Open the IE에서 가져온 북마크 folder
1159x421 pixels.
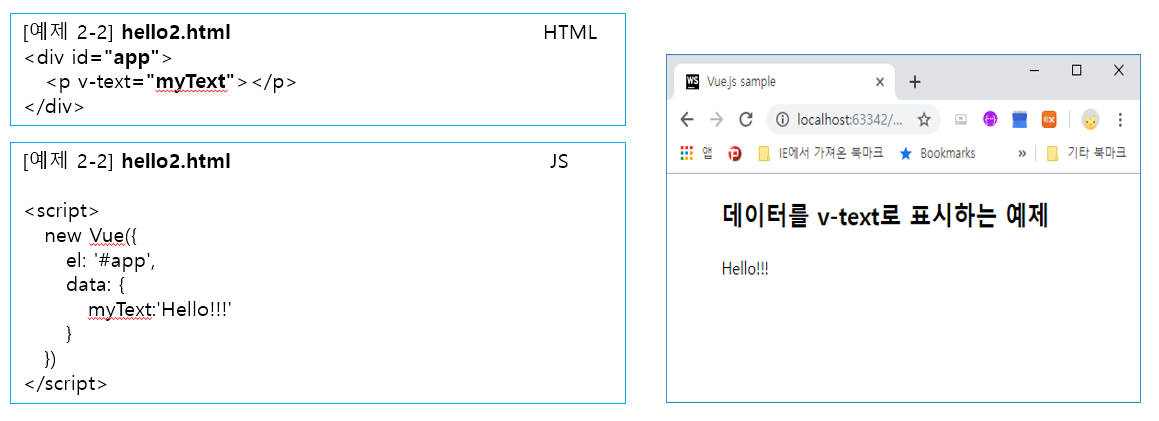pyautogui.click(x=820, y=153)
